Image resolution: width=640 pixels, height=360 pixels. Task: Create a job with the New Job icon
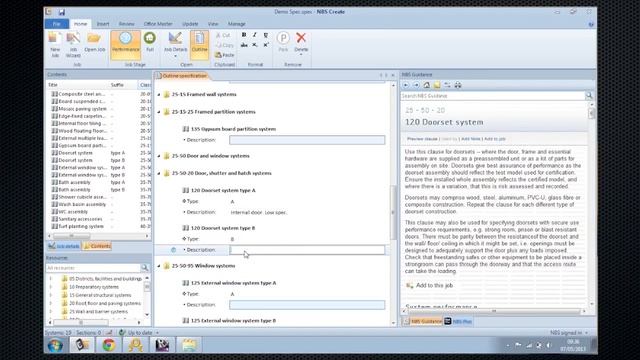pyautogui.click(x=55, y=44)
